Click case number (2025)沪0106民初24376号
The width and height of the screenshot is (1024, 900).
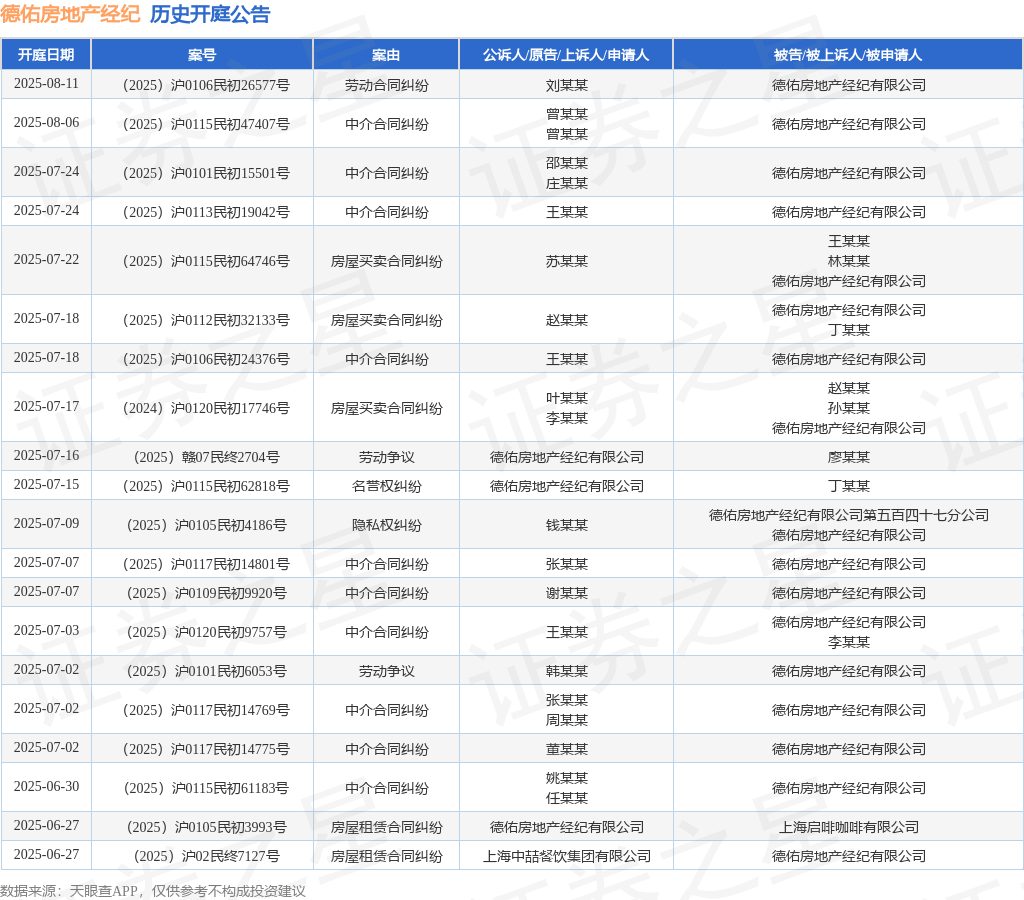pyautogui.click(x=206, y=359)
